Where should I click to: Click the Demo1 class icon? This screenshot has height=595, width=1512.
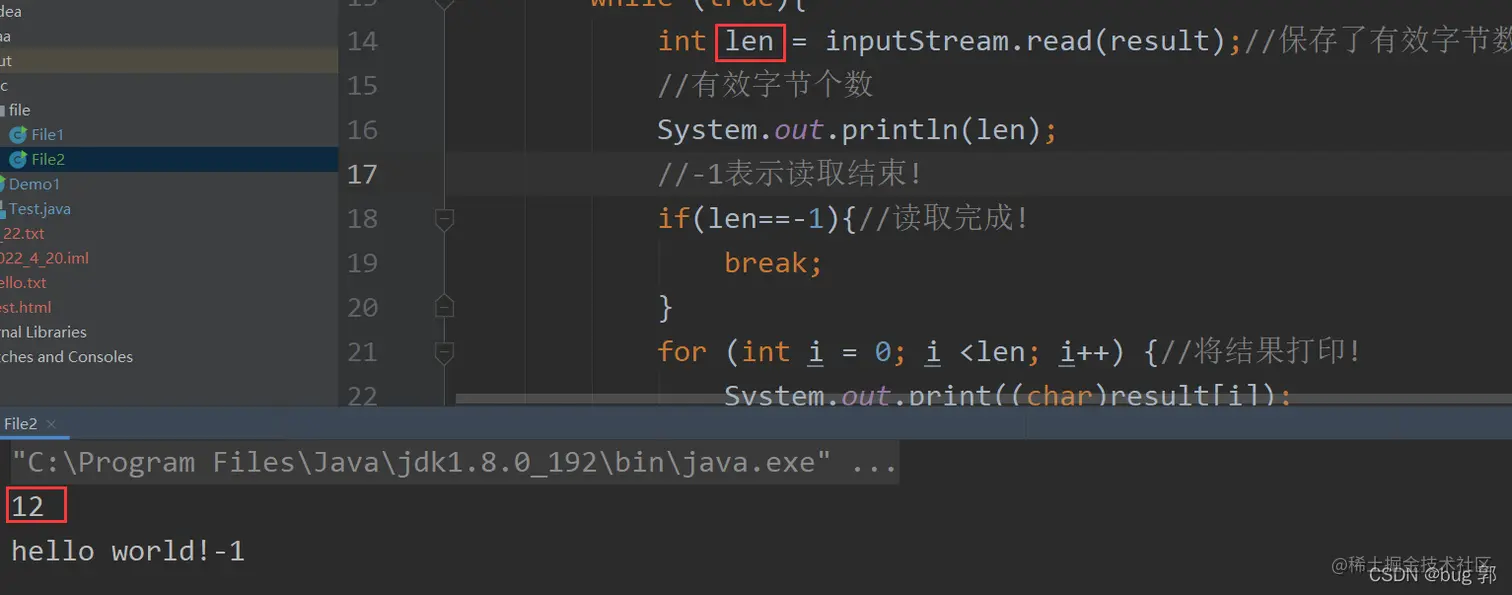(3, 183)
